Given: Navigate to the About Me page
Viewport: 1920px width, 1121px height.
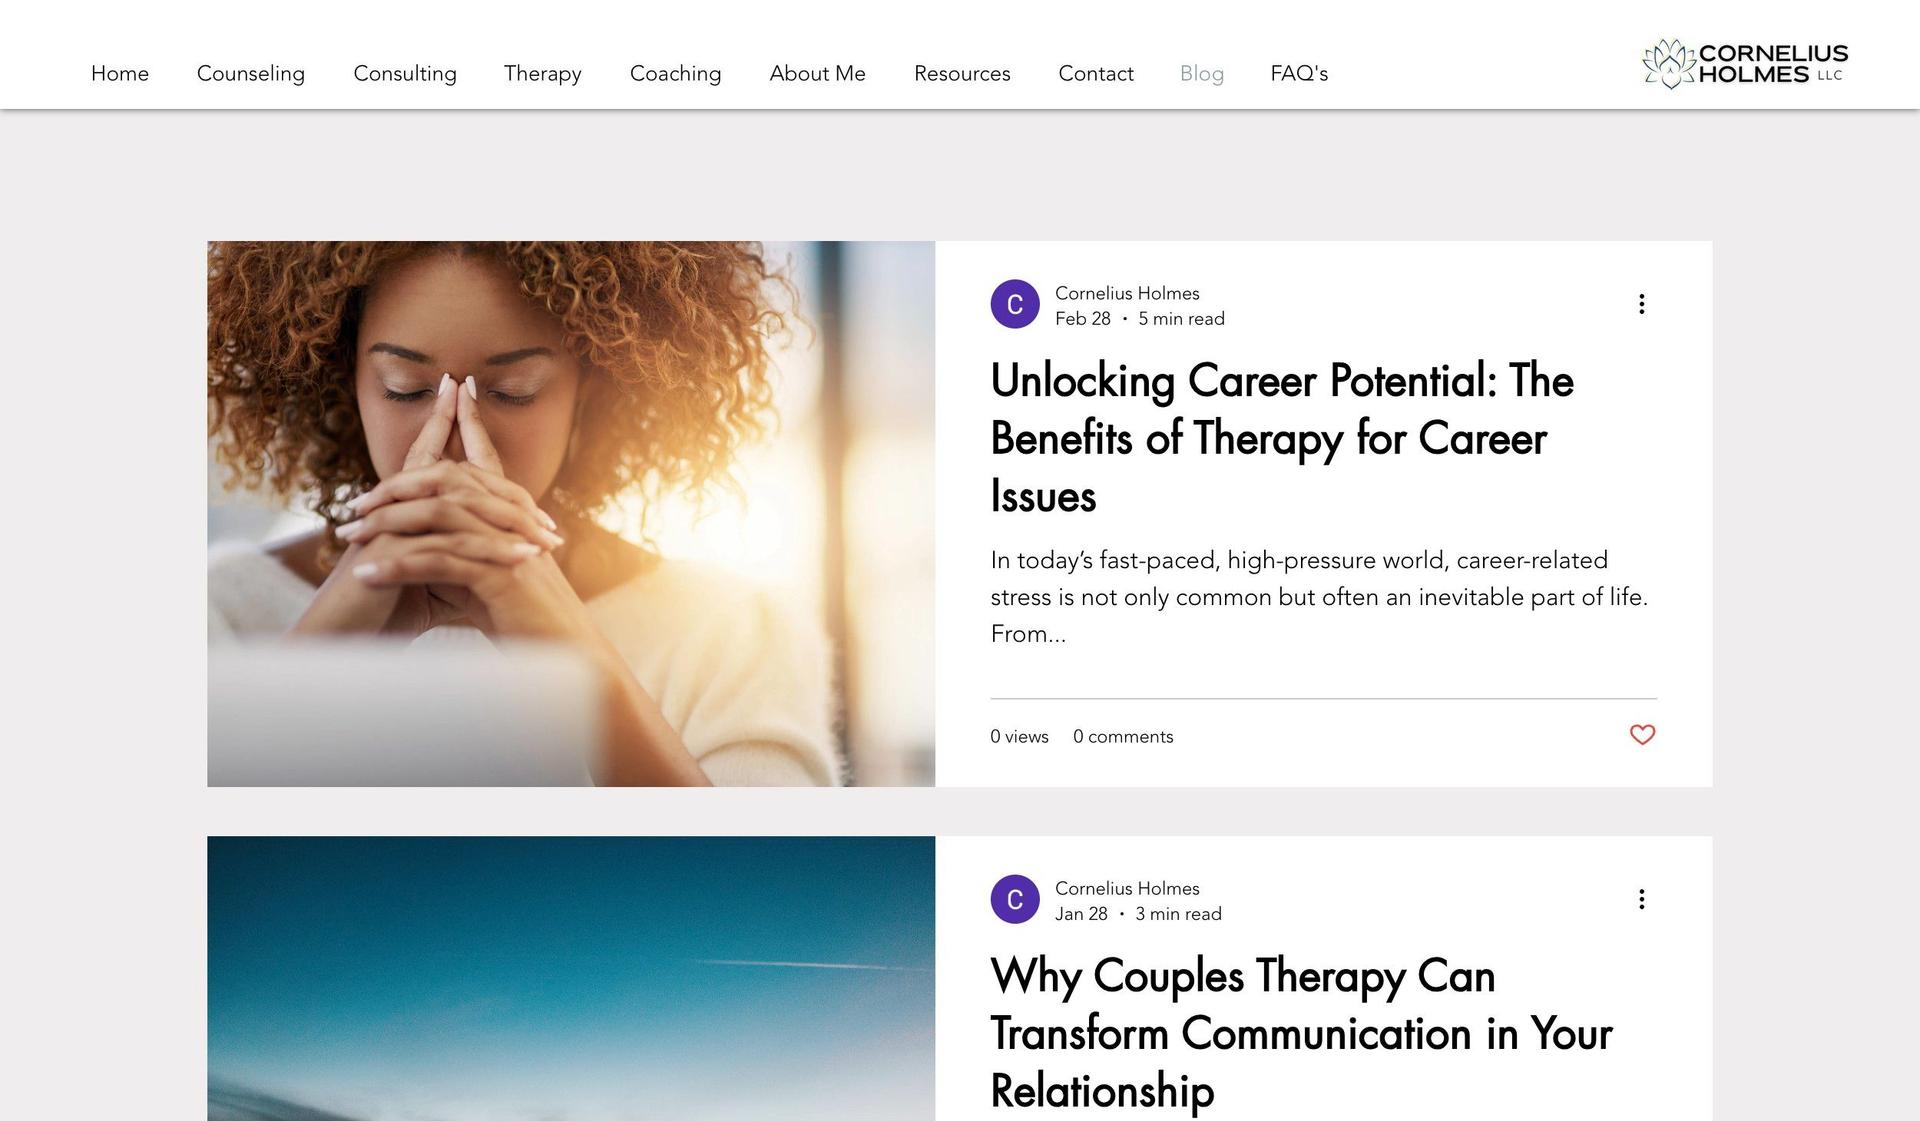Looking at the screenshot, I should click(x=818, y=74).
